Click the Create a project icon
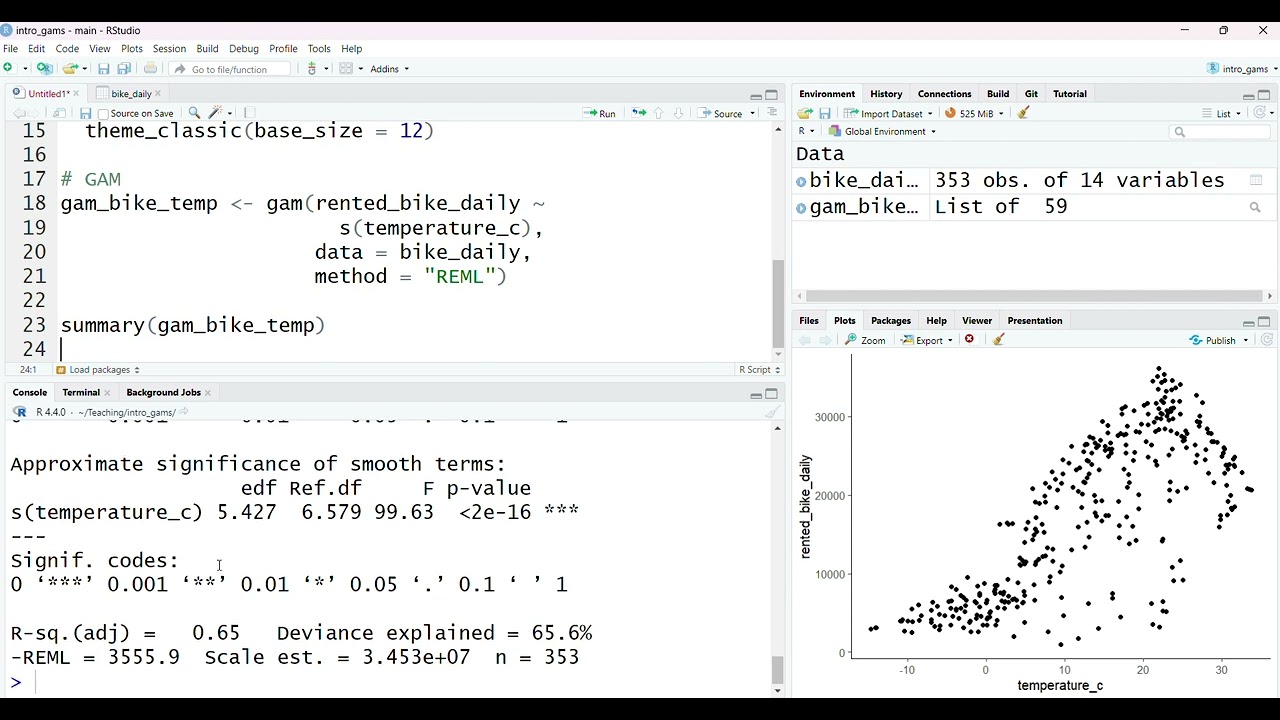This screenshot has width=1280, height=720. 44,69
